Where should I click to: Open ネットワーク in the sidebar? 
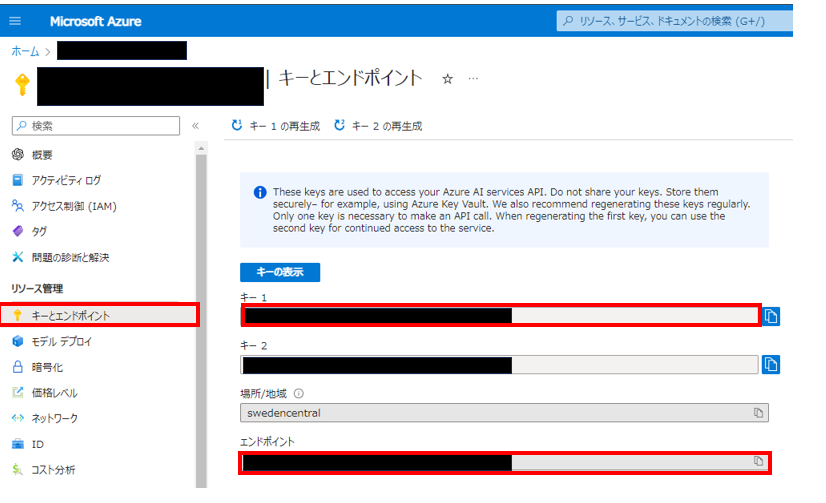(54, 418)
